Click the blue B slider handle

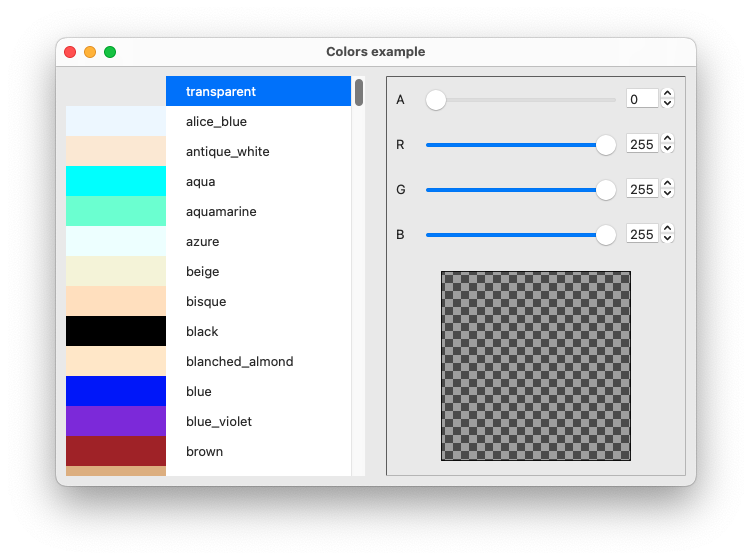click(x=606, y=235)
